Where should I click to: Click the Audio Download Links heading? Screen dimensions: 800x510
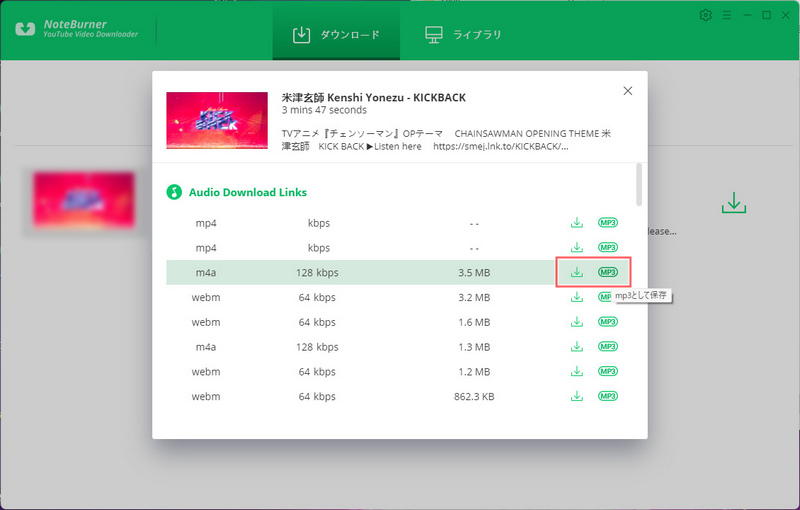248,192
